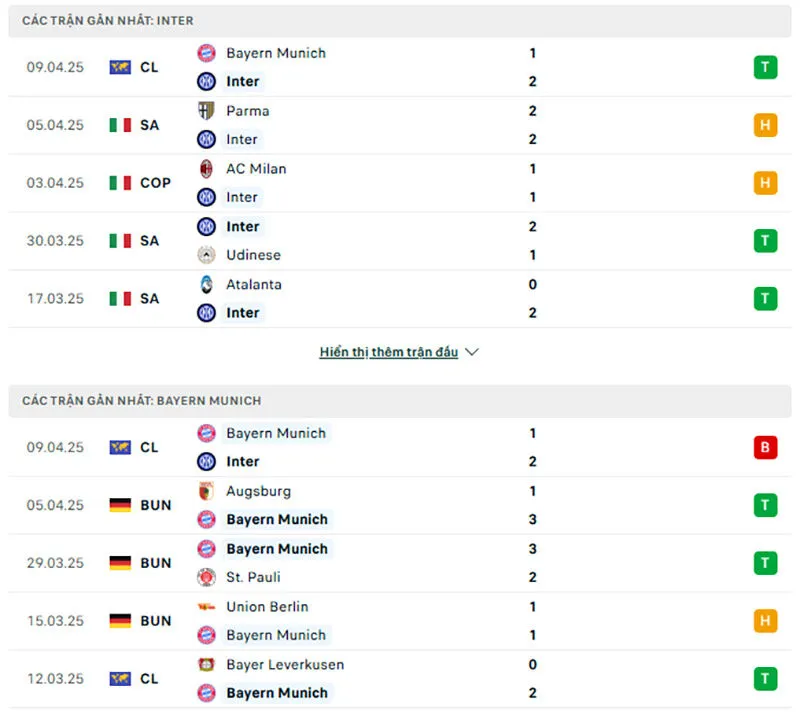Open "Hiển thị thêm trận đấu" link
The image size is (800, 719).
click(x=388, y=352)
